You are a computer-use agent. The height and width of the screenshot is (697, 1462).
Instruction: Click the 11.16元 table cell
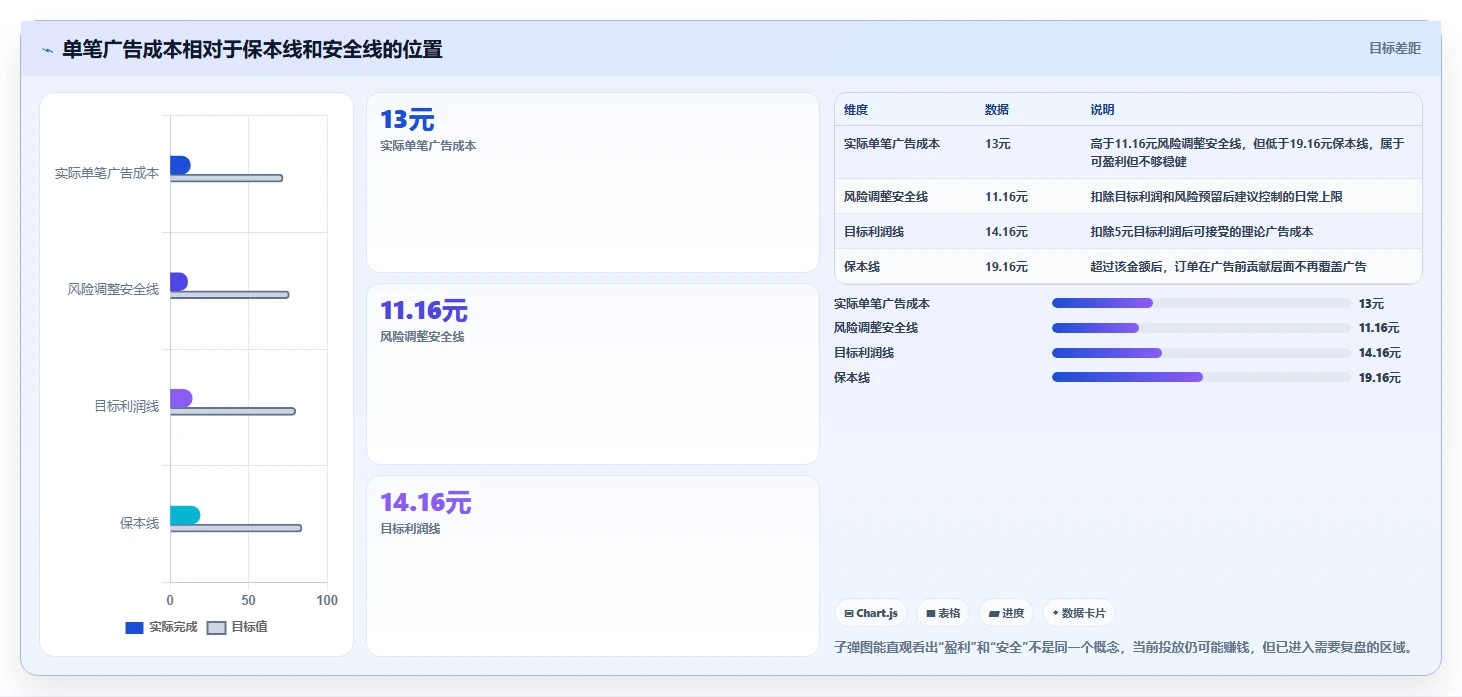(1006, 197)
